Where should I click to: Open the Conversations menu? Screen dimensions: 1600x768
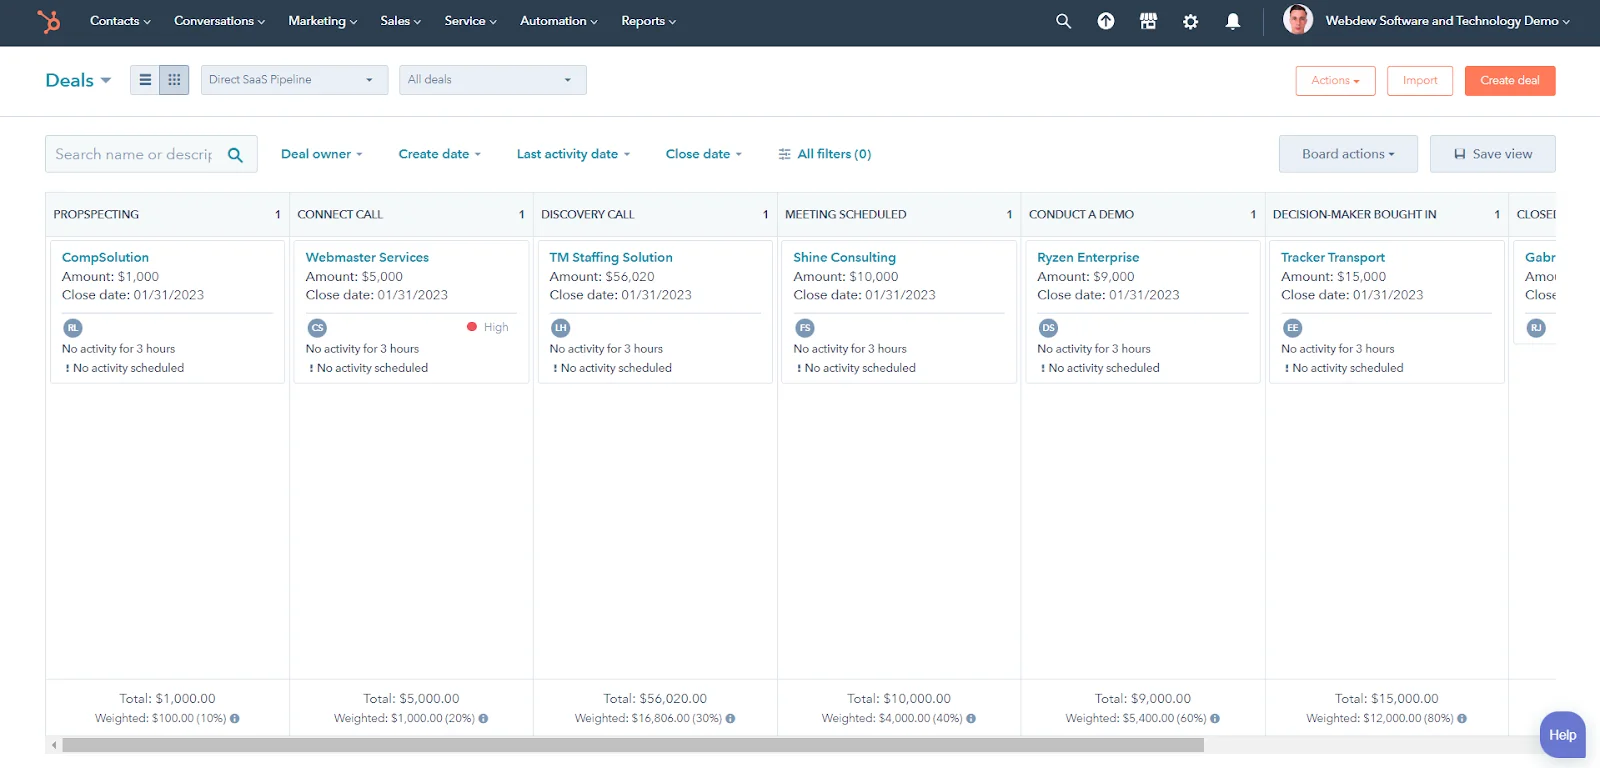coord(219,21)
